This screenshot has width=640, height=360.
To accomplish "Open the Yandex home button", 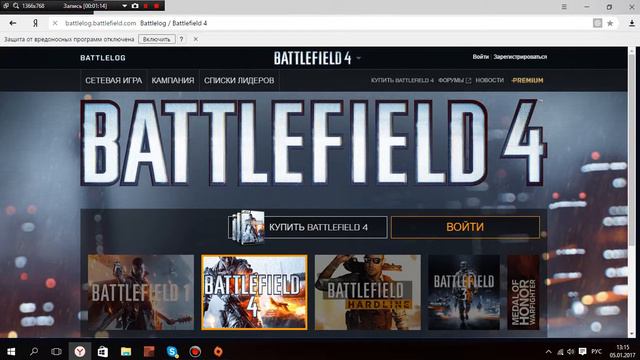I will coord(35,23).
